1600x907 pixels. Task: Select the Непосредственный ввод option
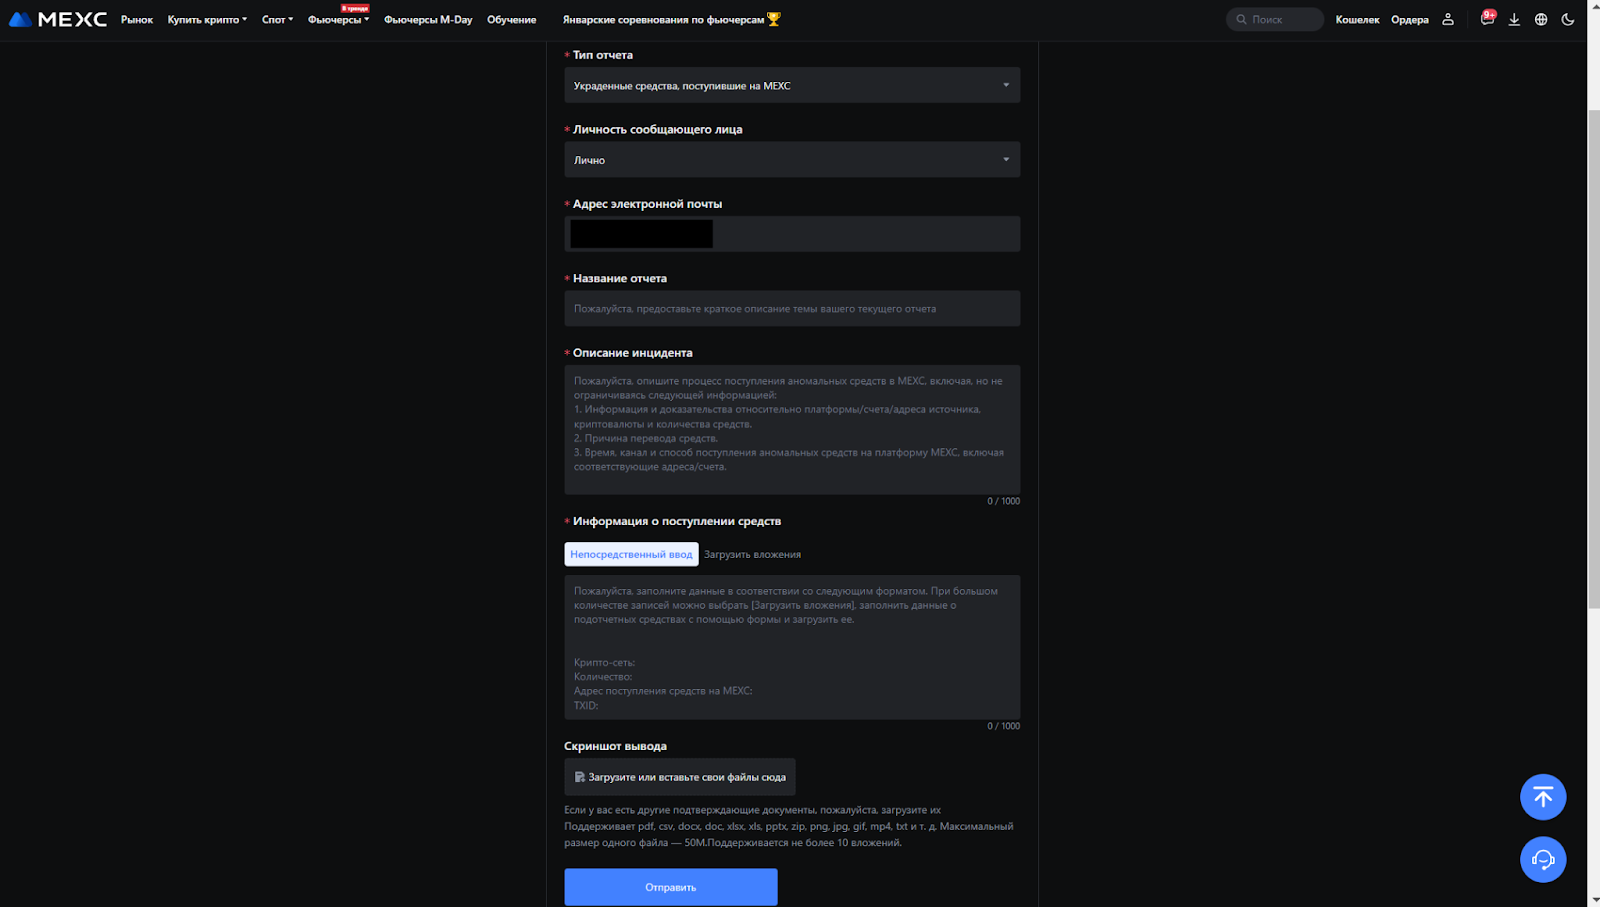(x=631, y=554)
